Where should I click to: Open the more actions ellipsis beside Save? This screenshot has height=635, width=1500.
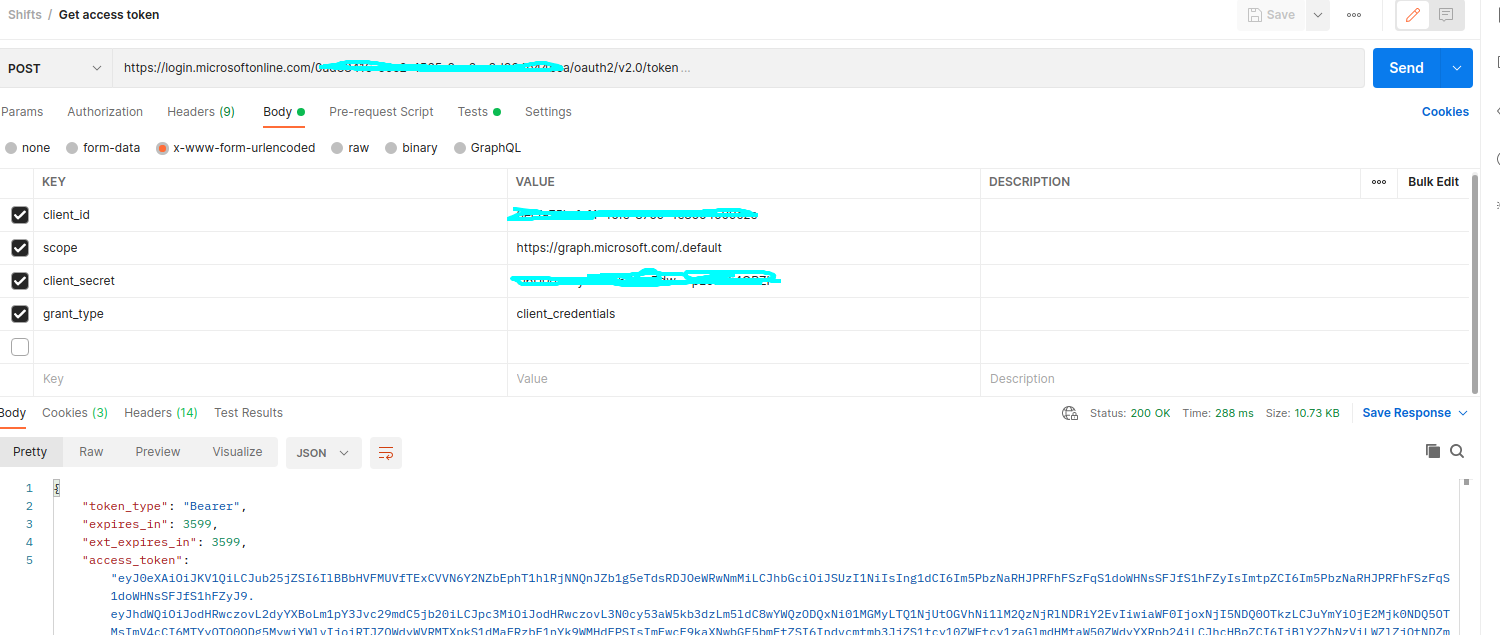(1354, 15)
